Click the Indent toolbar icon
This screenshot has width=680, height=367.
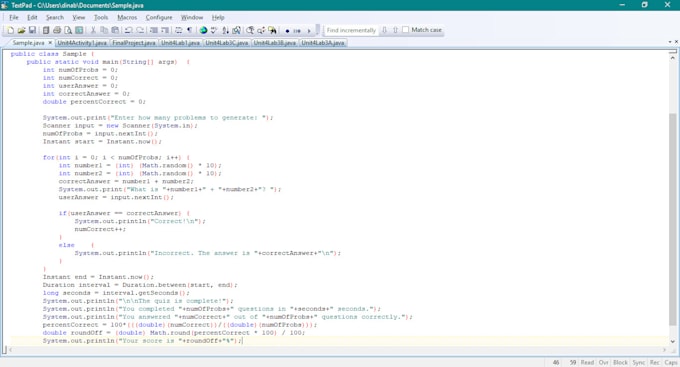pyautogui.click(x=154, y=30)
